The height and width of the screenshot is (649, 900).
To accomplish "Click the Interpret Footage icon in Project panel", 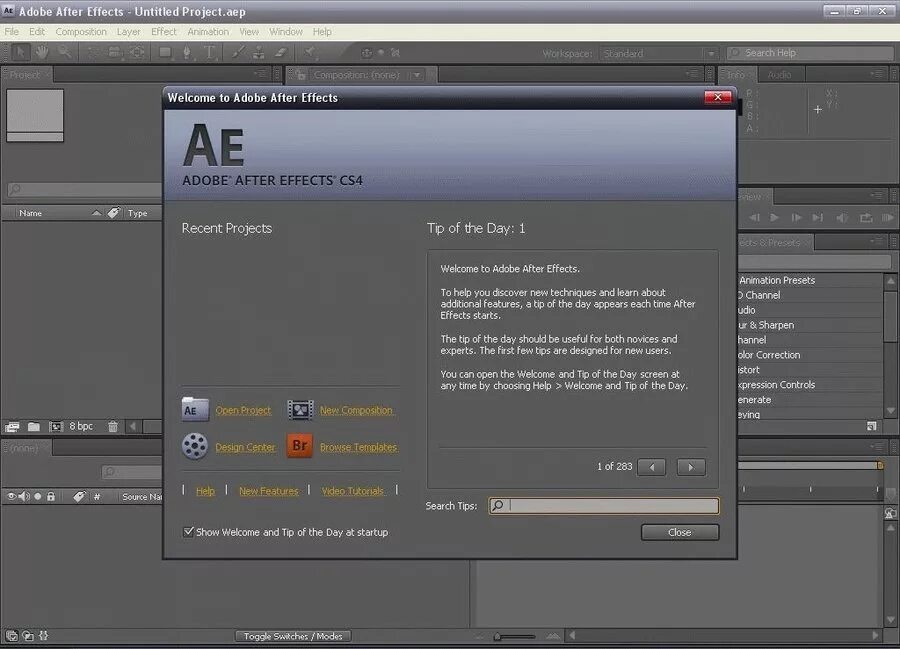I will coord(12,427).
